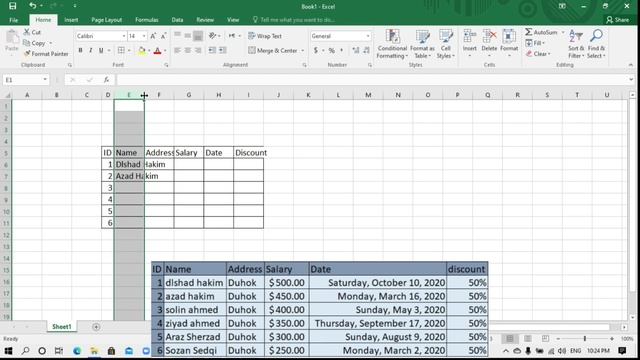Image resolution: width=640 pixels, height=360 pixels.
Task: Open Format as Table gallery
Action: click(x=422, y=44)
